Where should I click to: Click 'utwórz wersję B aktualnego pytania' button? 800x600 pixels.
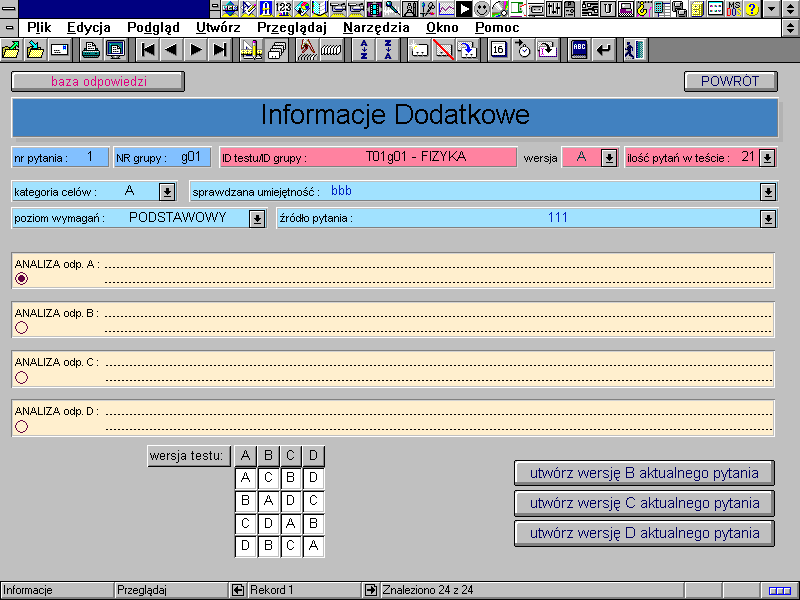(x=644, y=473)
